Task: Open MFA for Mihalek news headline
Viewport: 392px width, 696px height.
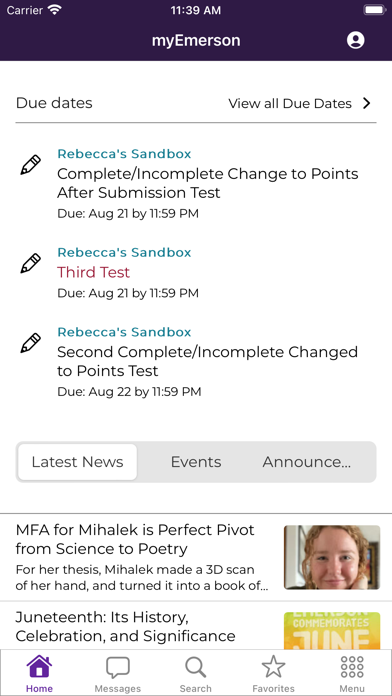Action: tap(135, 539)
